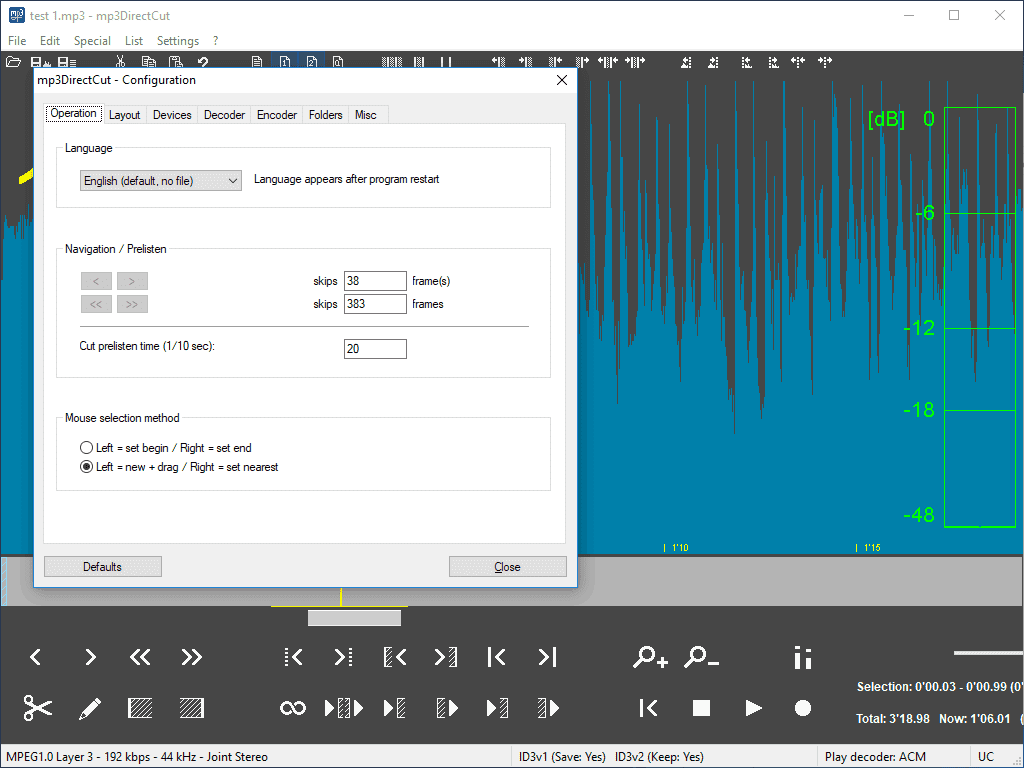The image size is (1024, 768).
Task: Click the 1'10 timeline marker
Action: click(677, 548)
